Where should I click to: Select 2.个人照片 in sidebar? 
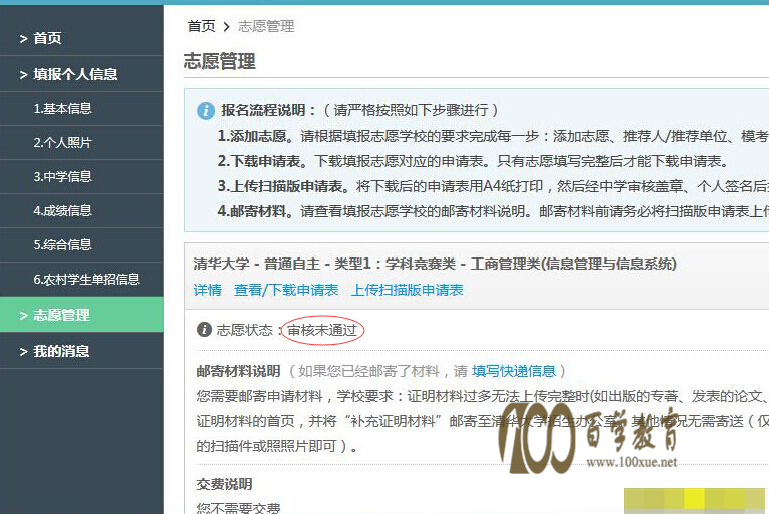pos(62,143)
